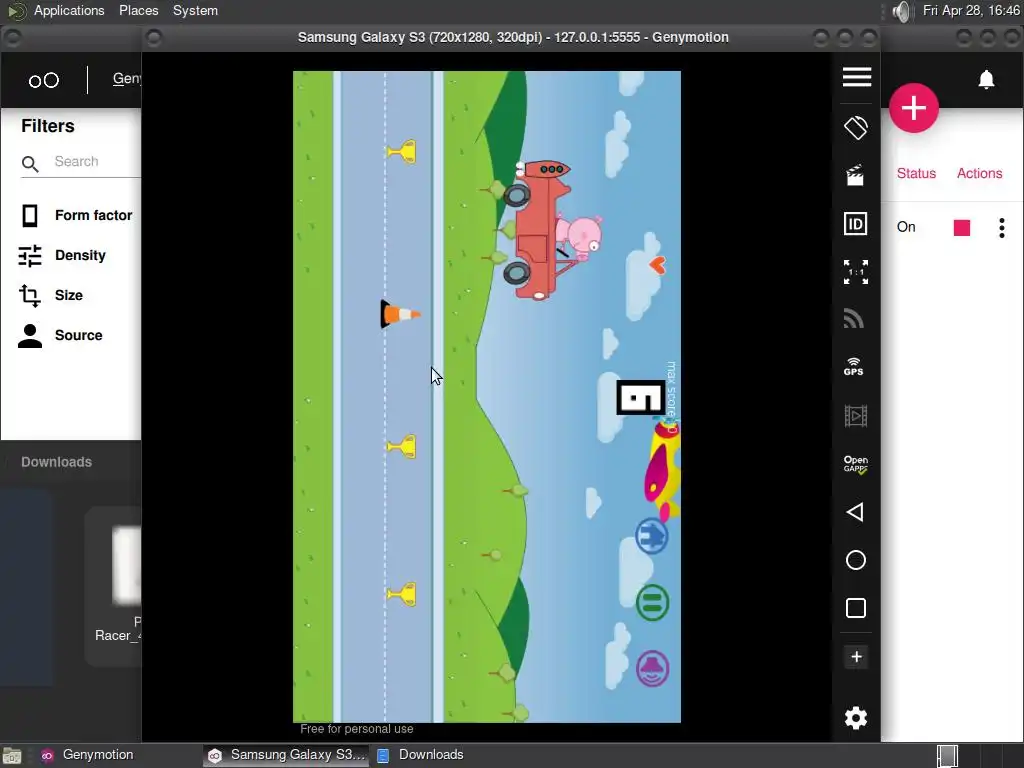This screenshot has width=1024, height=768.
Task: Open the Places menu
Action: (x=138, y=10)
